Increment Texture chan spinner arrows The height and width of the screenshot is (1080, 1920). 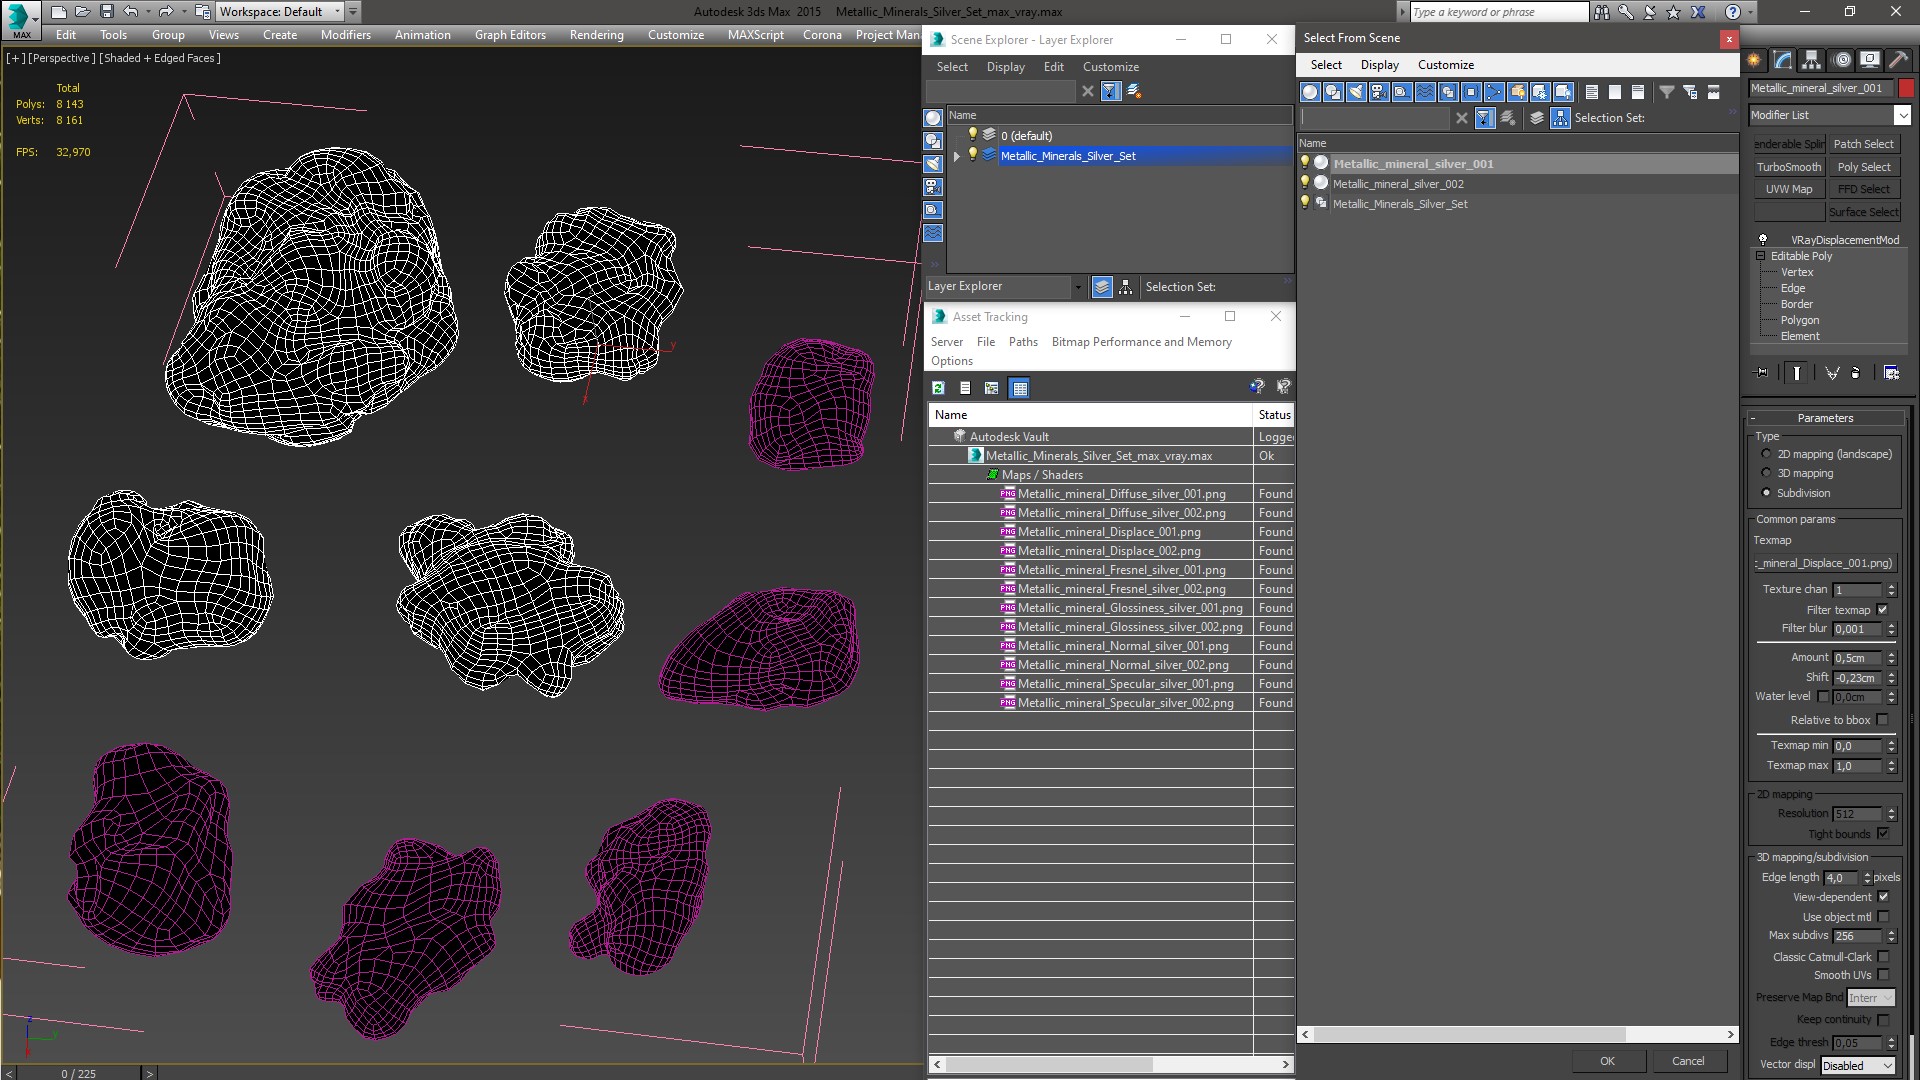coord(1891,590)
